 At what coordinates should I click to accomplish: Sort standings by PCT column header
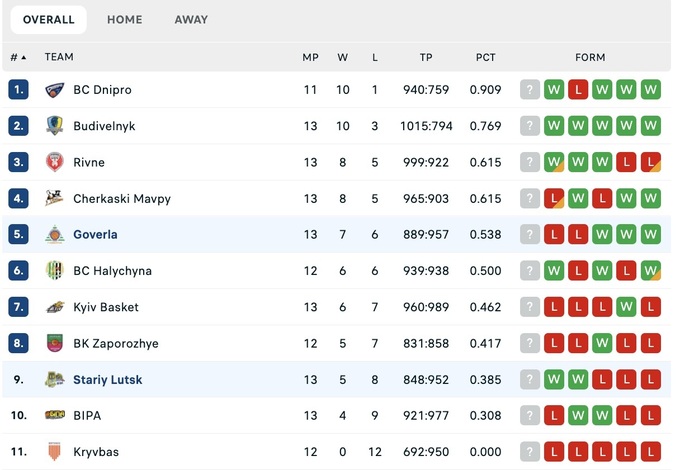tap(485, 57)
